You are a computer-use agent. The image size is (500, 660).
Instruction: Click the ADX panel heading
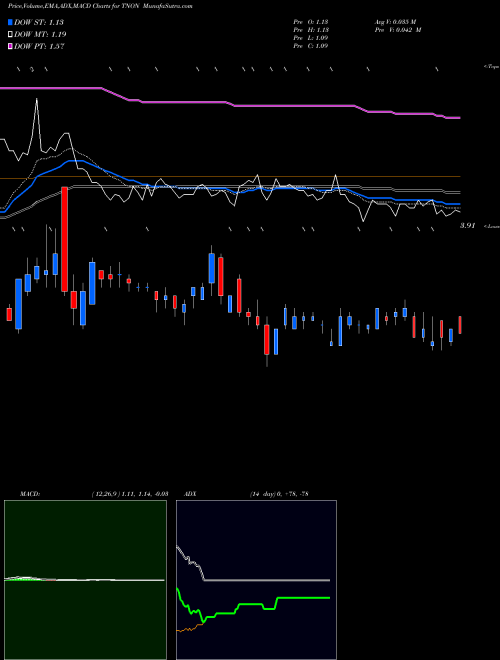pos(190,494)
